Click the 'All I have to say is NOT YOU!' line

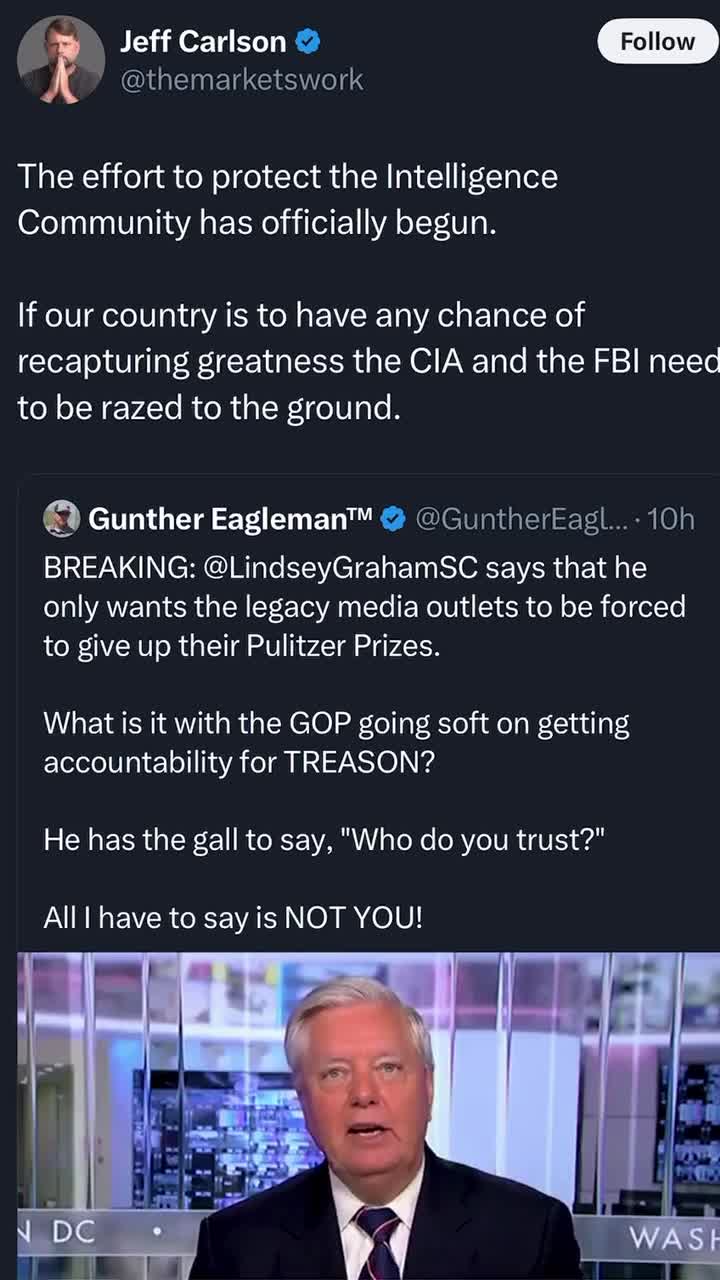[x=233, y=917]
